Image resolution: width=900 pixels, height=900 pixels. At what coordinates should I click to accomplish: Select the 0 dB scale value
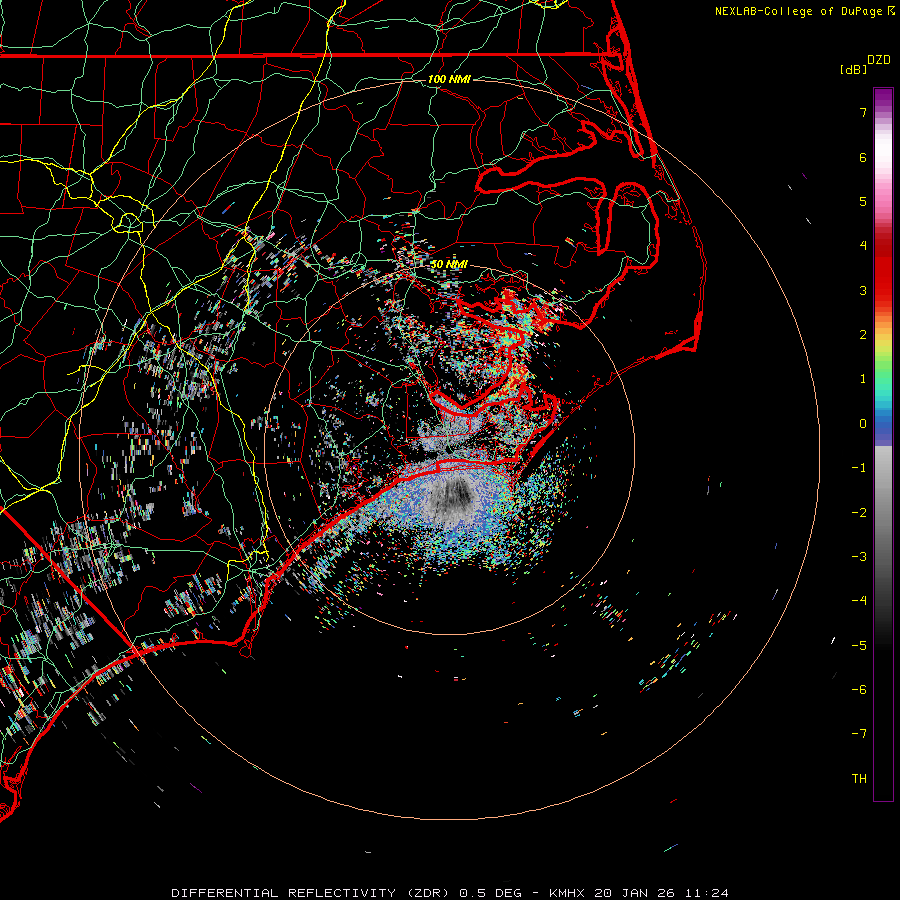pos(863,424)
